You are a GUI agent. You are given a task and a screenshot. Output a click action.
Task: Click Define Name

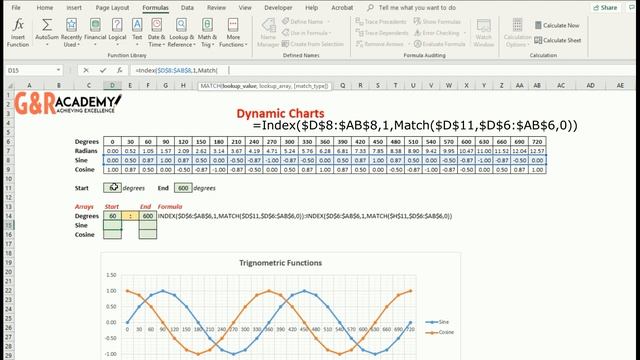[306, 22]
